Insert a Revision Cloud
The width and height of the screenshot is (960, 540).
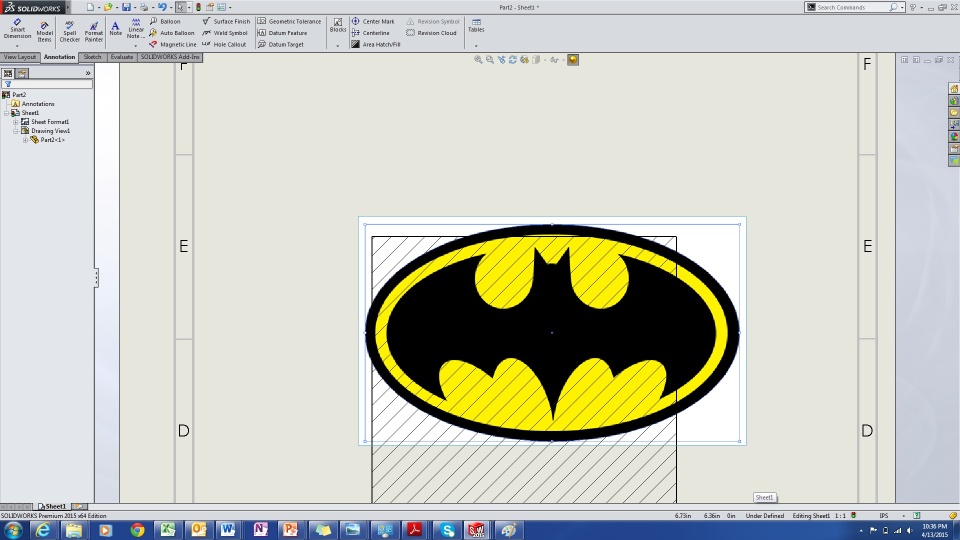point(432,33)
